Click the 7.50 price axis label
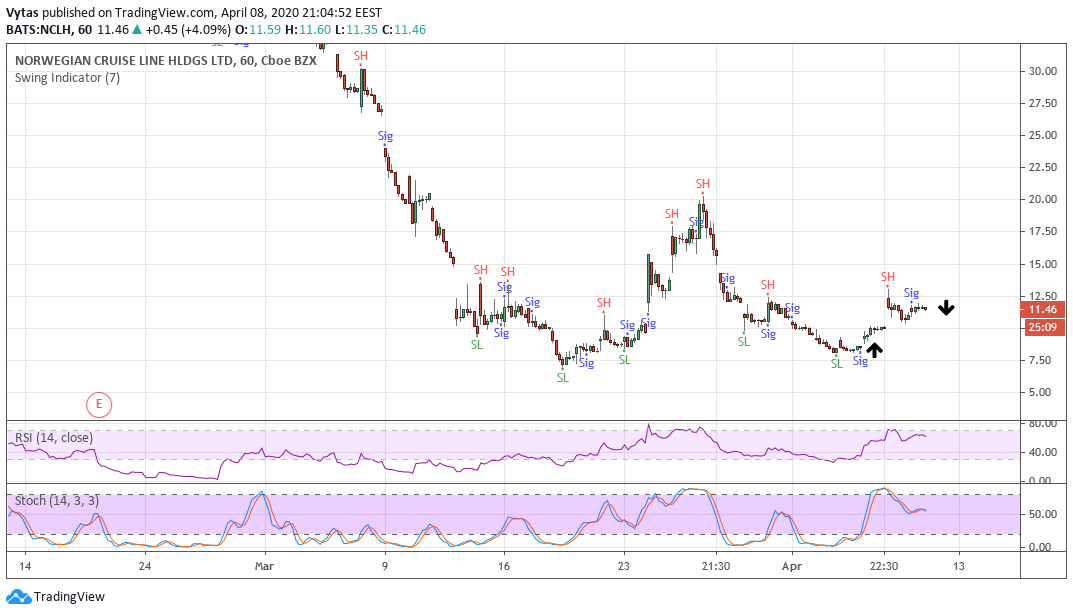1073x615 pixels. point(1039,360)
